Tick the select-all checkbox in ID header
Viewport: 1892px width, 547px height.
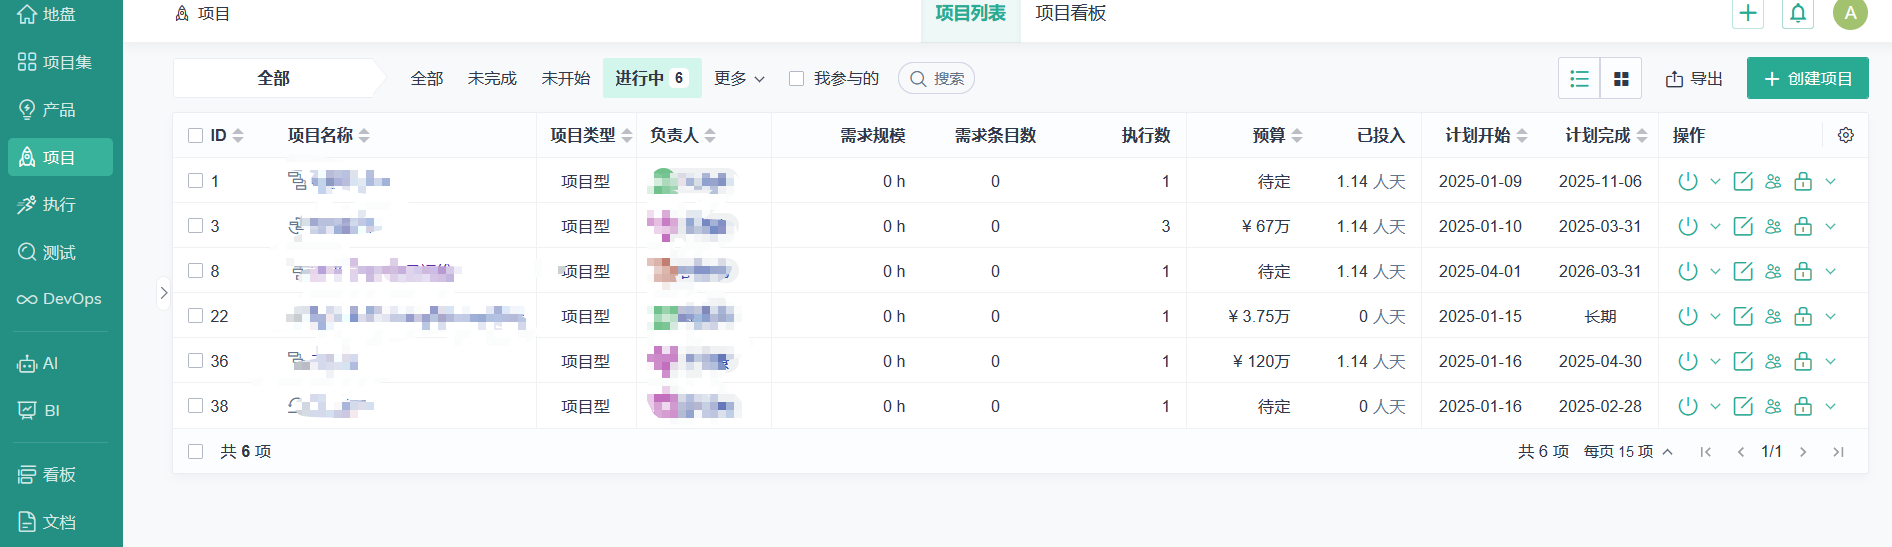(x=196, y=135)
